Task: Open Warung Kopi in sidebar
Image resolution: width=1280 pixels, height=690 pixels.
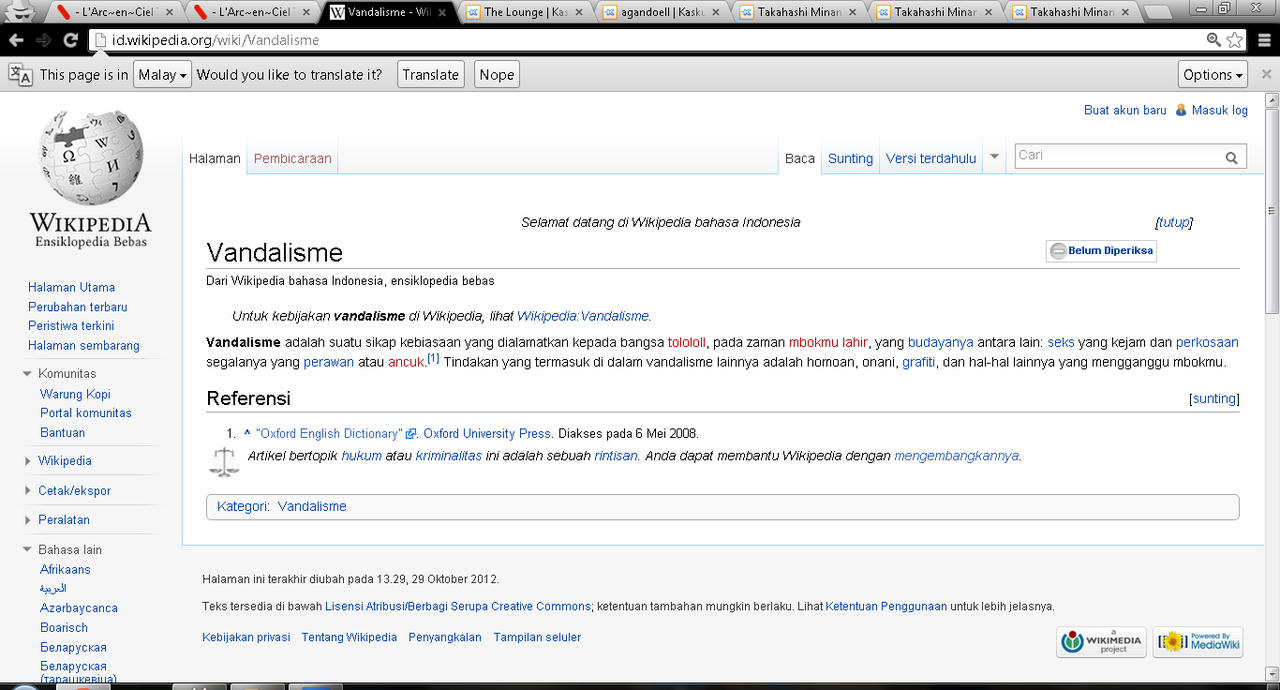Action: [x=75, y=394]
